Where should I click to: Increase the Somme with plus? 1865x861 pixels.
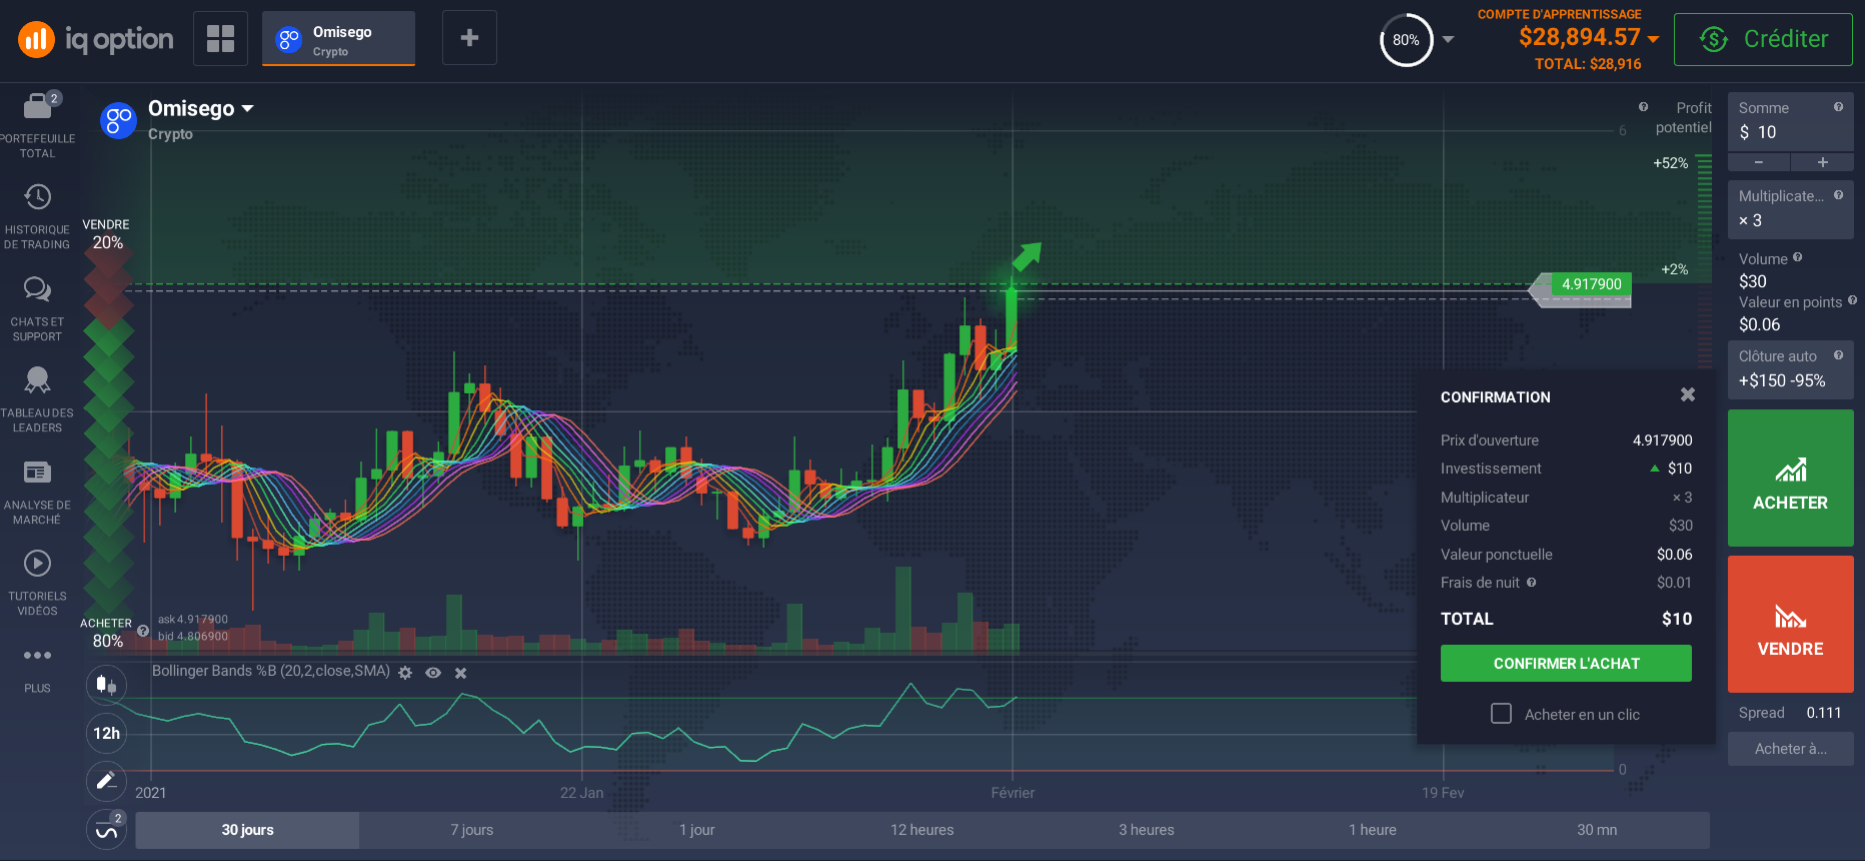[x=1822, y=162]
